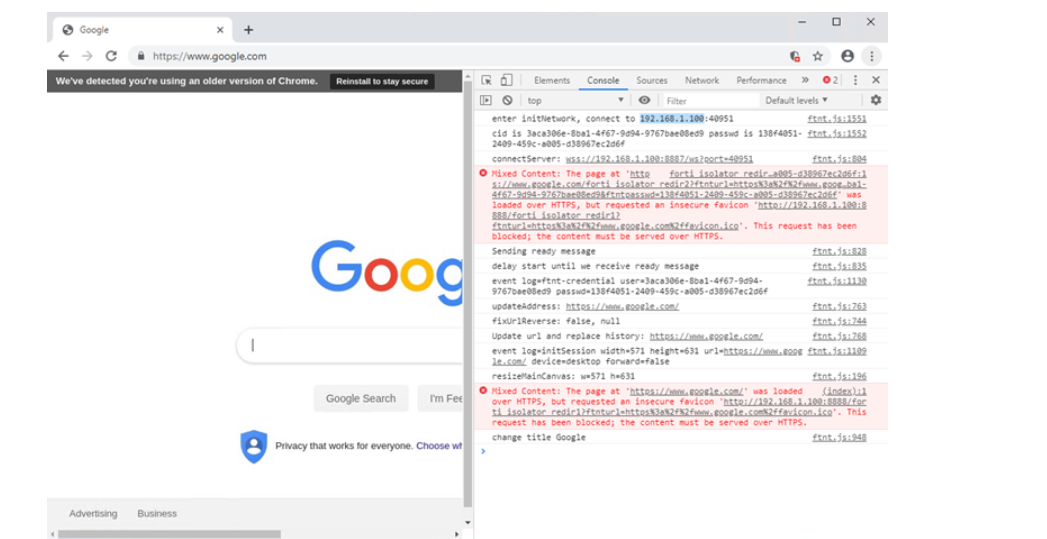Click the Google Search button
This screenshot has height=539, width=1047.
click(361, 399)
